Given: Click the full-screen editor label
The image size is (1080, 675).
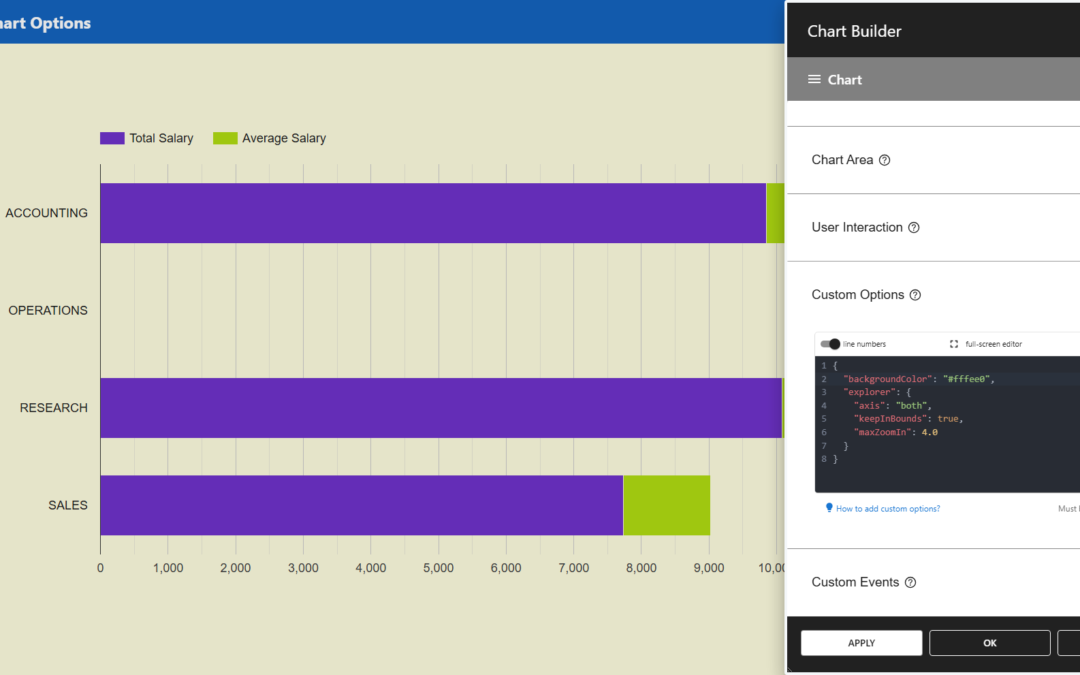Looking at the screenshot, I should (x=993, y=344).
